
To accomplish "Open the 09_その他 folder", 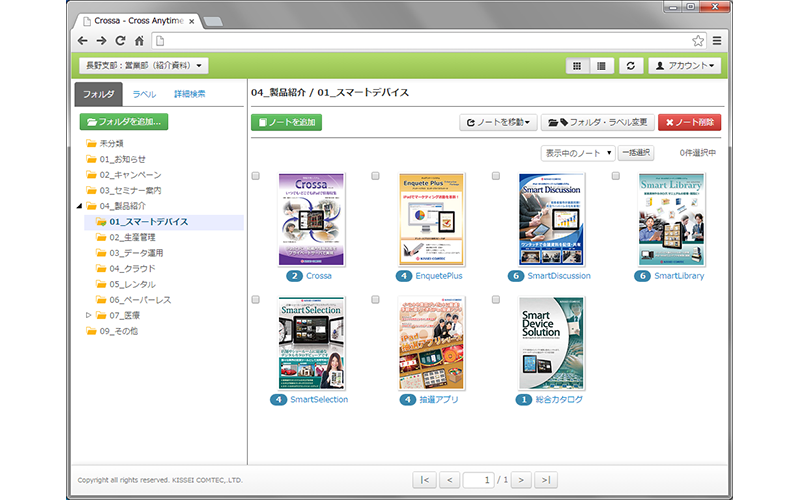I will 112,331.
